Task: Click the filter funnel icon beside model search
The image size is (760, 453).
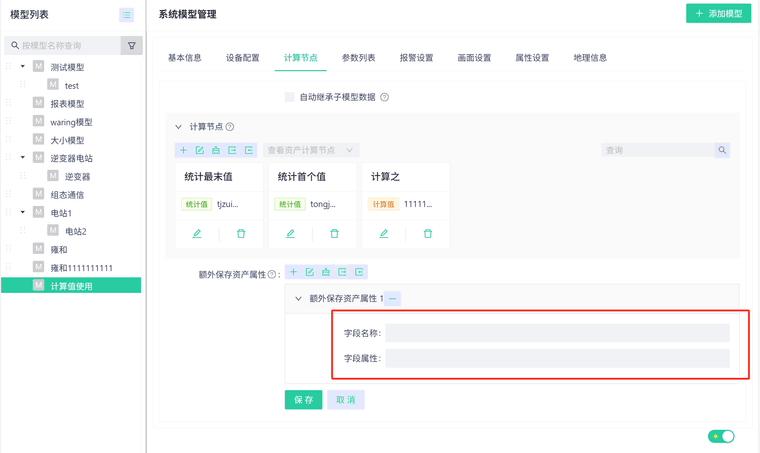Action: pos(131,46)
